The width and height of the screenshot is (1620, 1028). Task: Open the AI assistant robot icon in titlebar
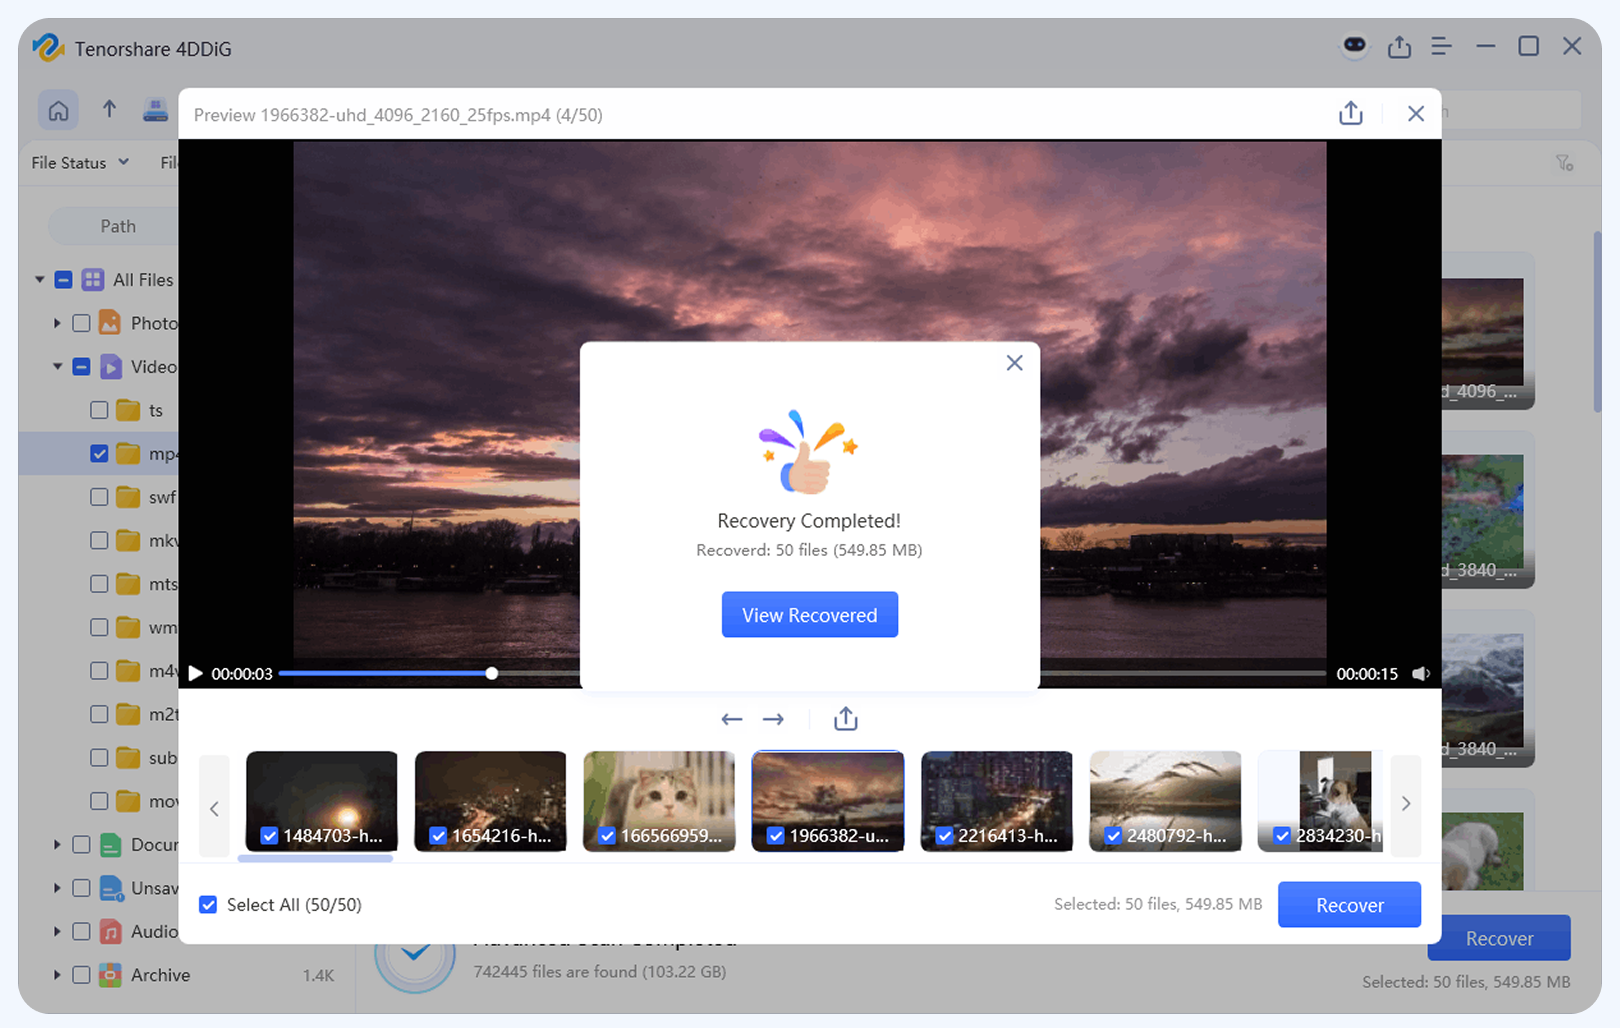1353,46
